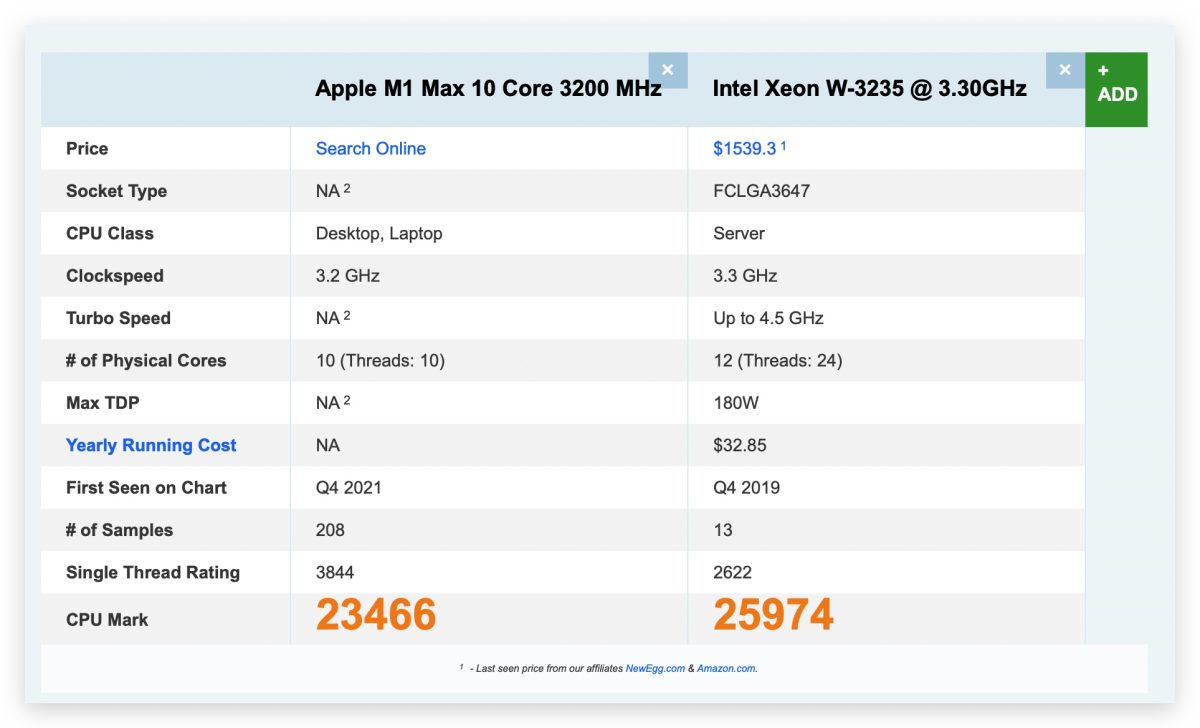Visit Amazon.com affiliate link
The width and height of the screenshot is (1200, 728).
tap(726, 668)
